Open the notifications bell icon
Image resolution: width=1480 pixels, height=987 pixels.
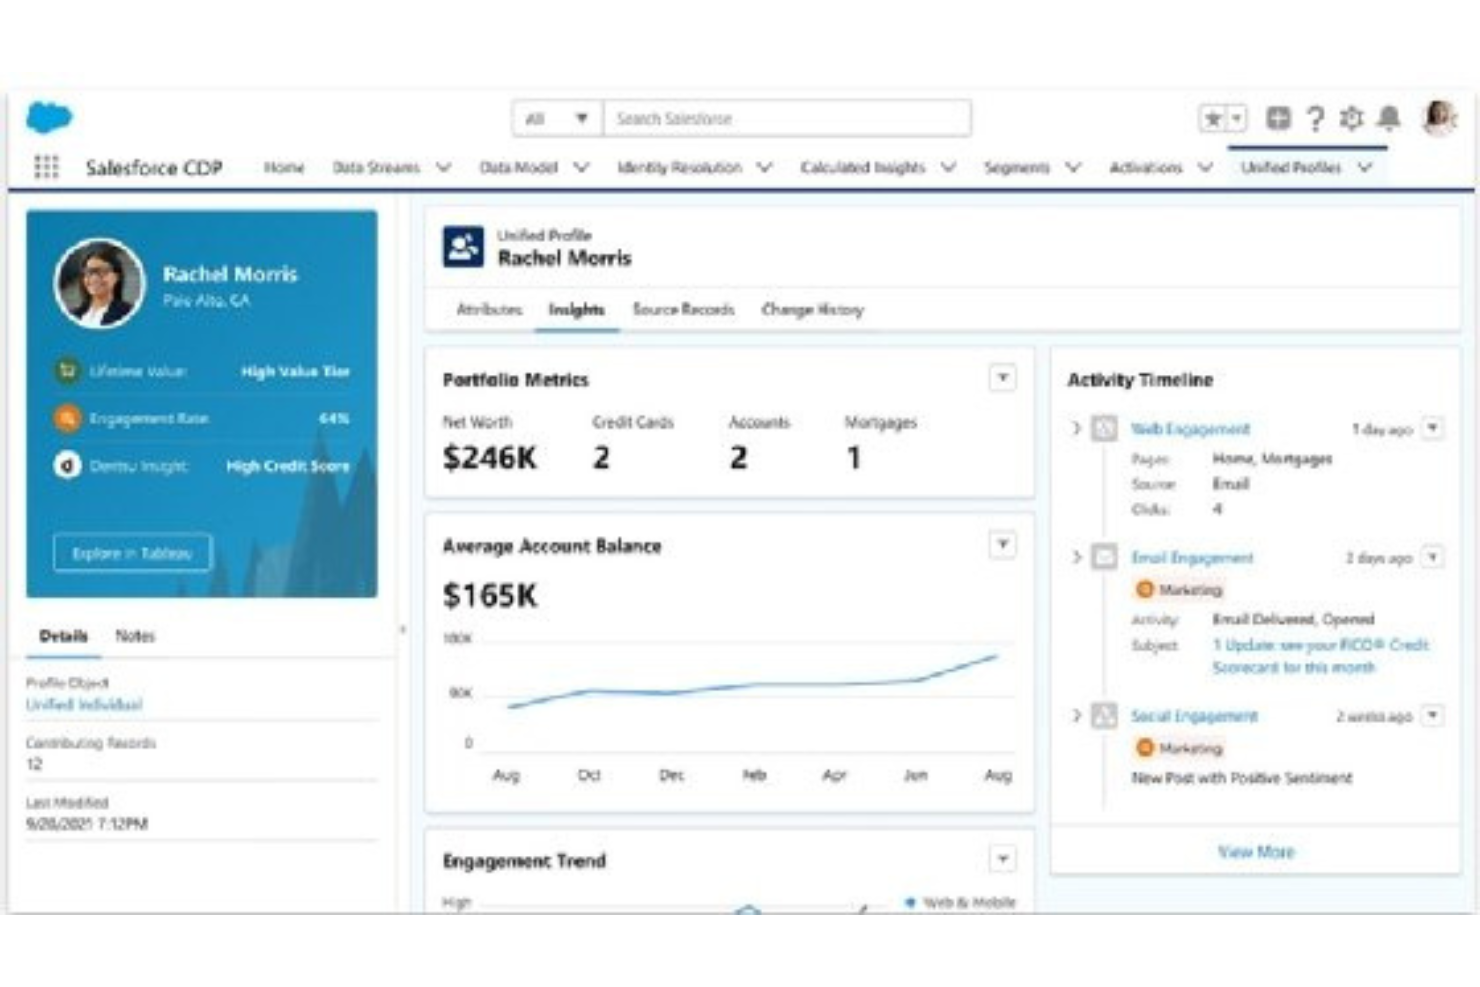(1388, 118)
